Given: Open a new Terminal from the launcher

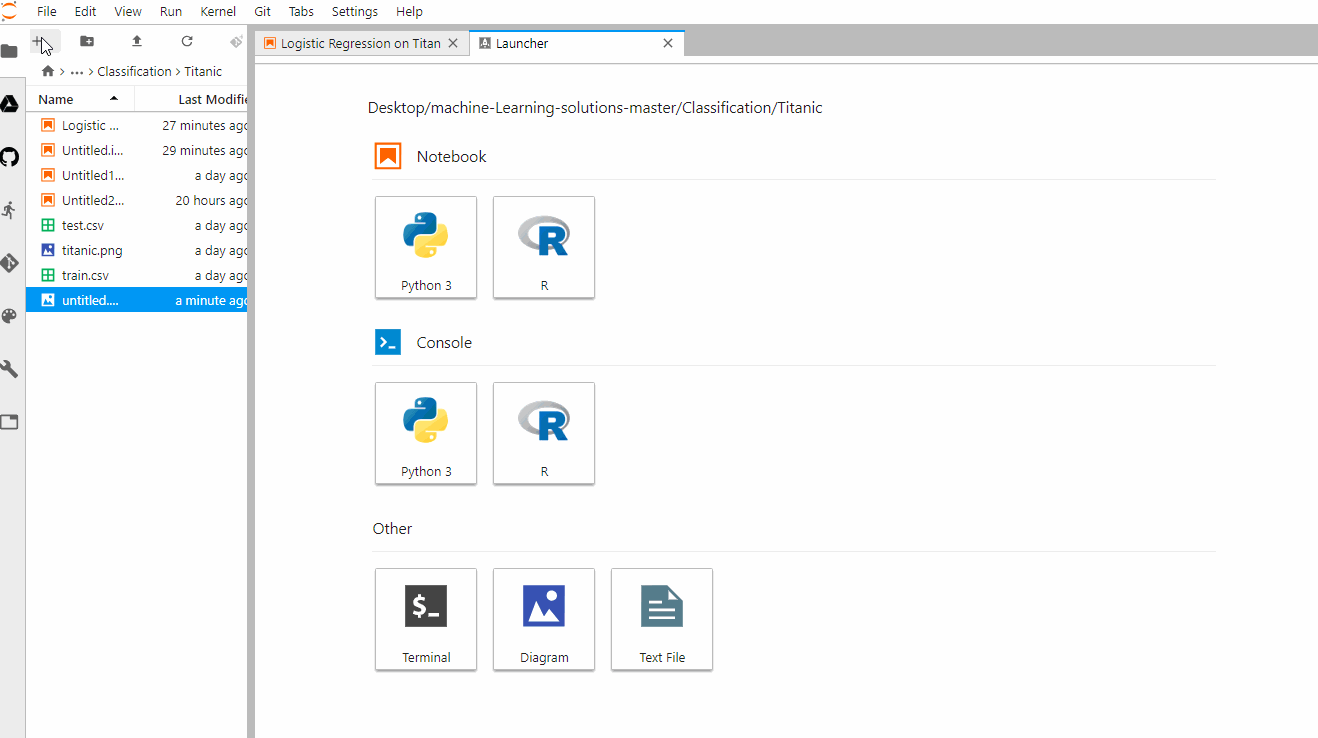Looking at the screenshot, I should pyautogui.click(x=426, y=619).
